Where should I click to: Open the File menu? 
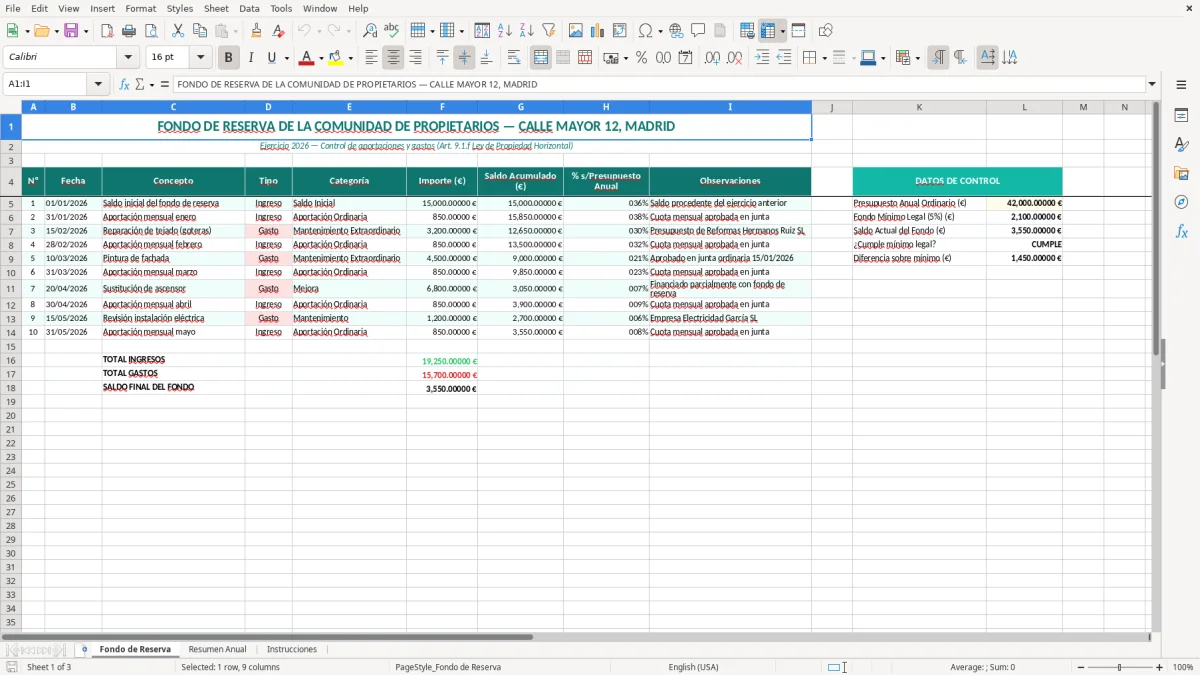13,8
